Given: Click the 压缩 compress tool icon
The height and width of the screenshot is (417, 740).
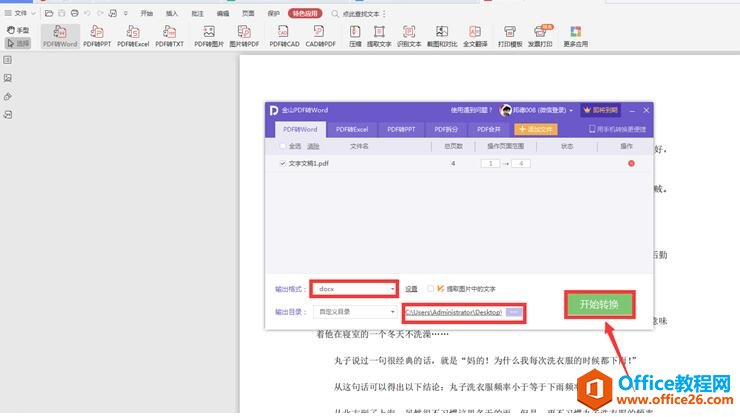Looking at the screenshot, I should point(355,36).
